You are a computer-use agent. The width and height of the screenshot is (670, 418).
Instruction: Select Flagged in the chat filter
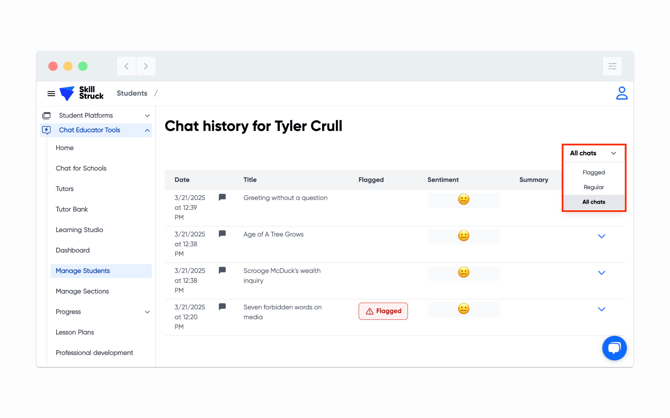593,172
